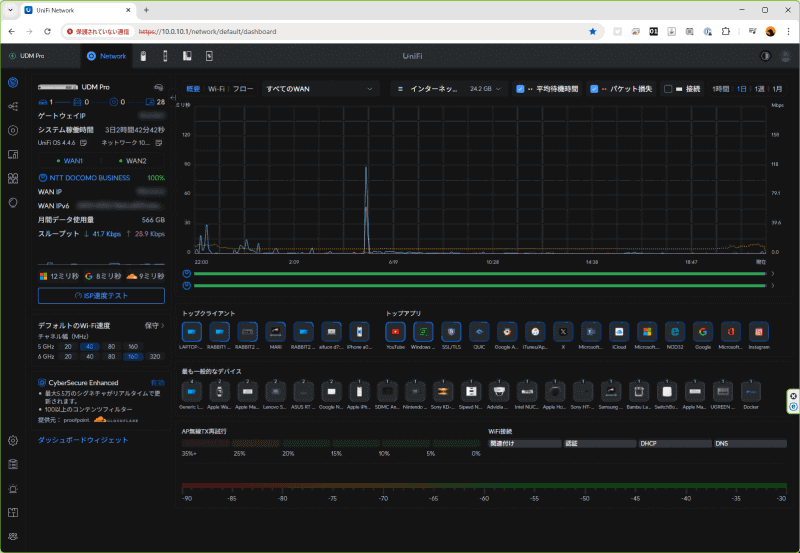Expand the インターネット 24.2 GB dropdown
The image size is (800, 553).
pyautogui.click(x=450, y=89)
